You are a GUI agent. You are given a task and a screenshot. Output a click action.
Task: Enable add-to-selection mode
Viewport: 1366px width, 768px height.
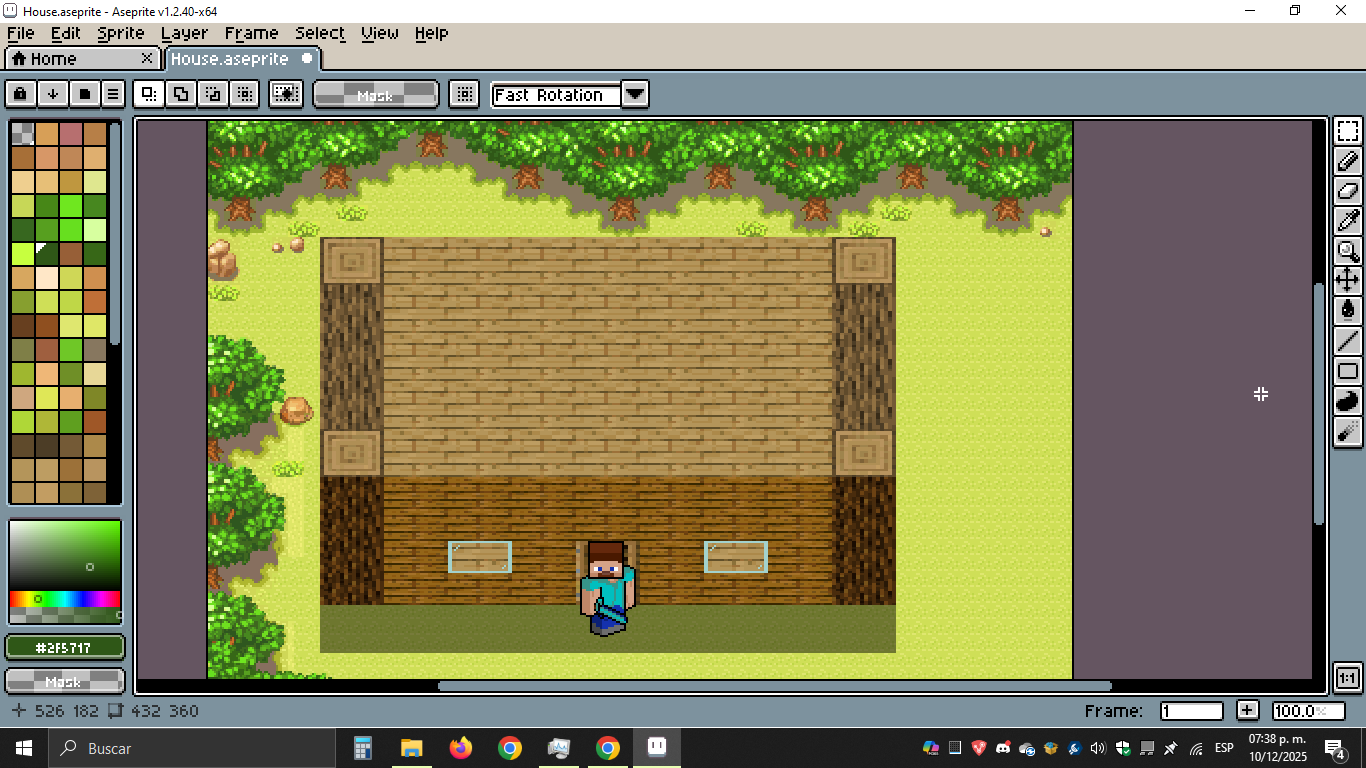coord(181,94)
